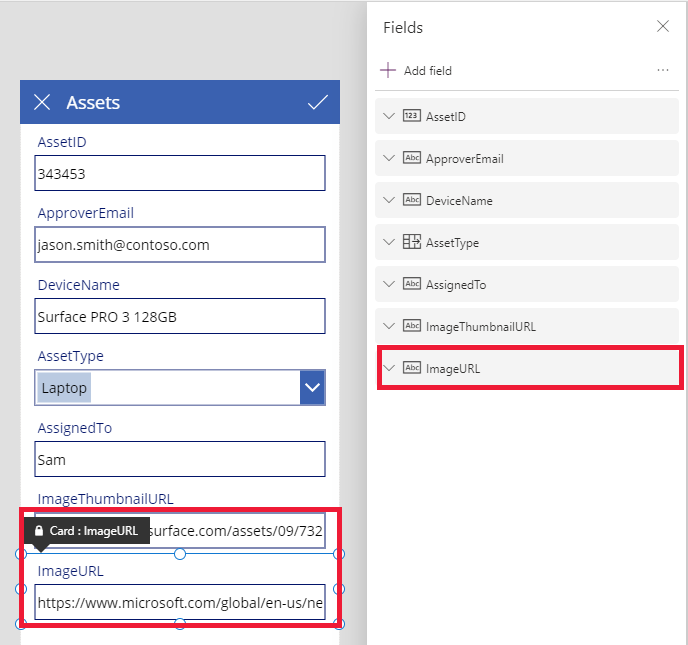Select ApproverEmail row name in Fields pane
This screenshot has width=688, height=645.
click(465, 159)
